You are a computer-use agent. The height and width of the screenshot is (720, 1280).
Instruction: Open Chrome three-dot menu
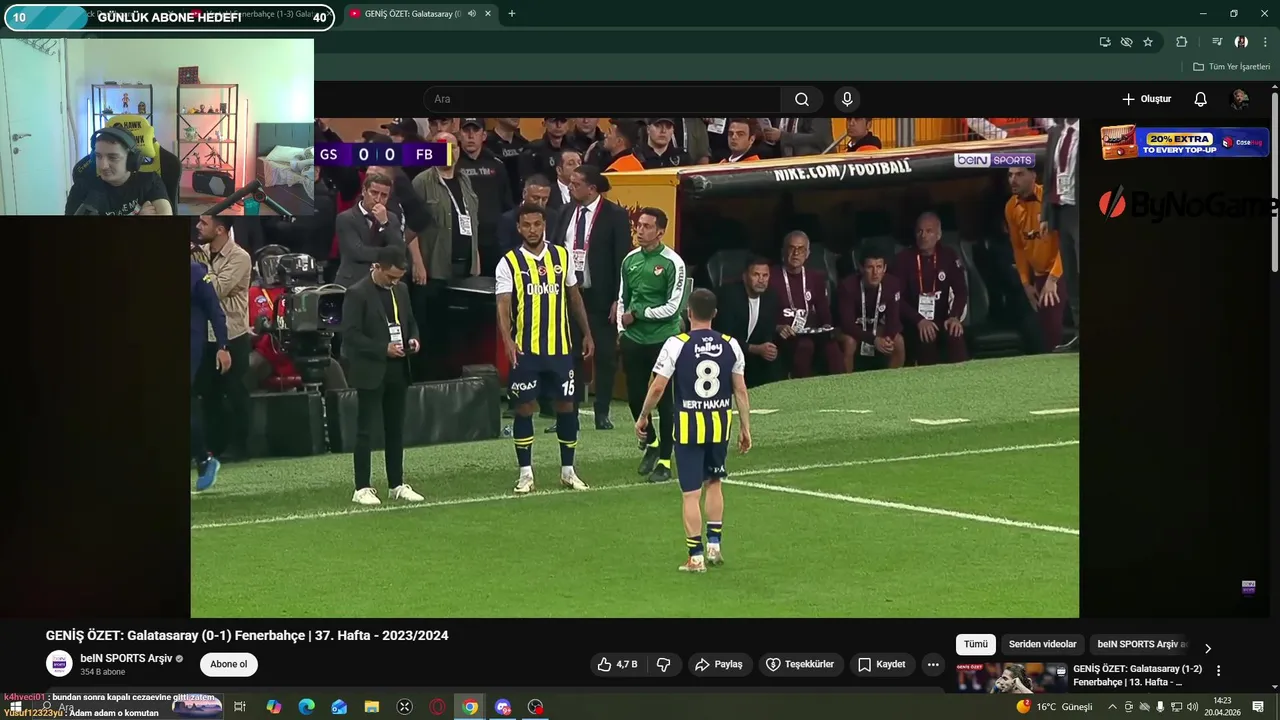(x=1265, y=42)
